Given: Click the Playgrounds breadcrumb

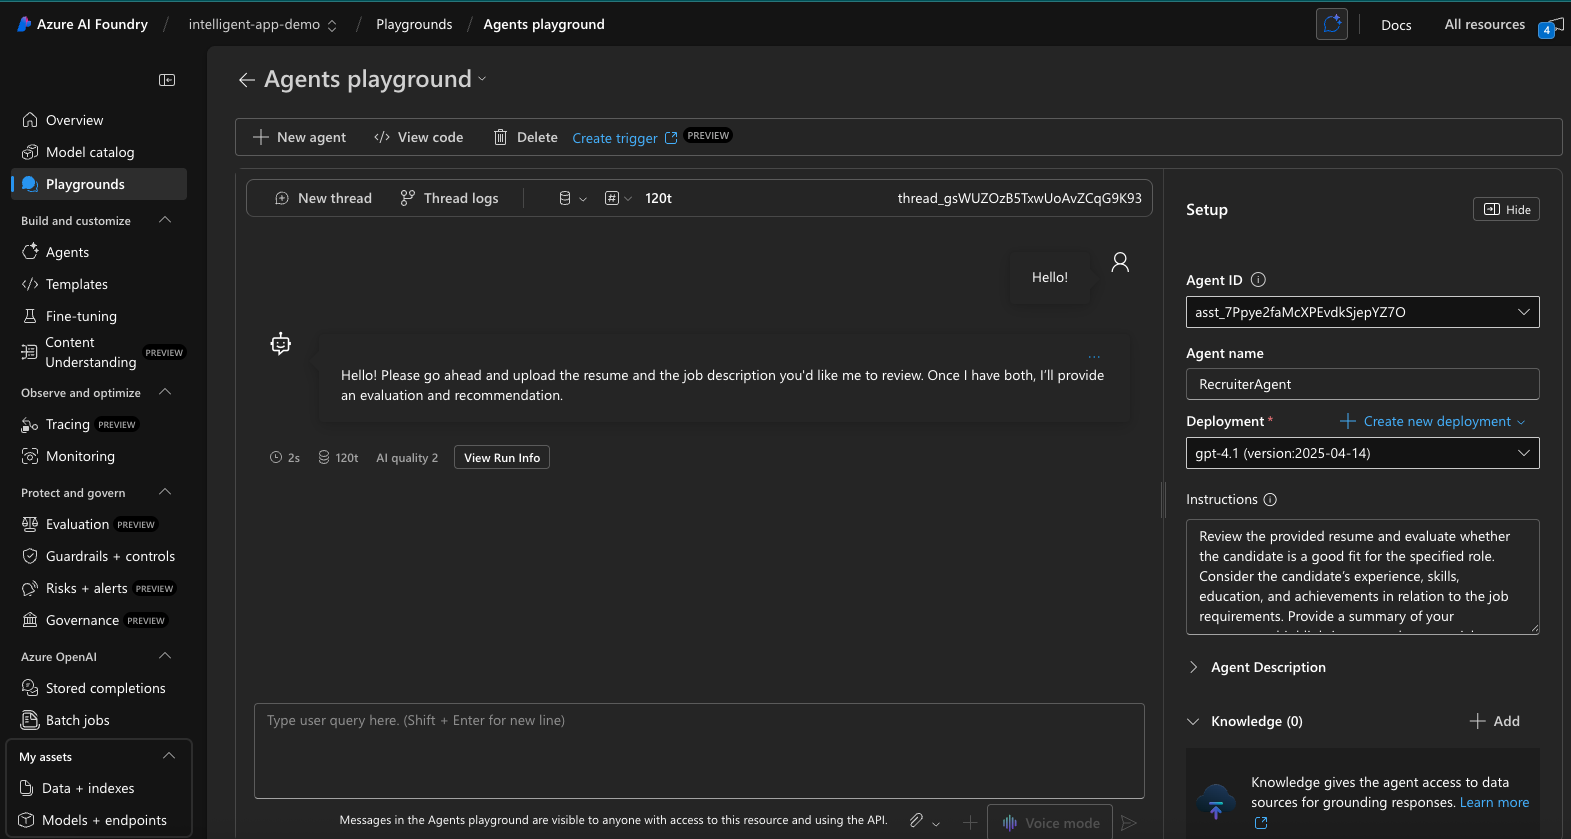Looking at the screenshot, I should pyautogui.click(x=414, y=24).
